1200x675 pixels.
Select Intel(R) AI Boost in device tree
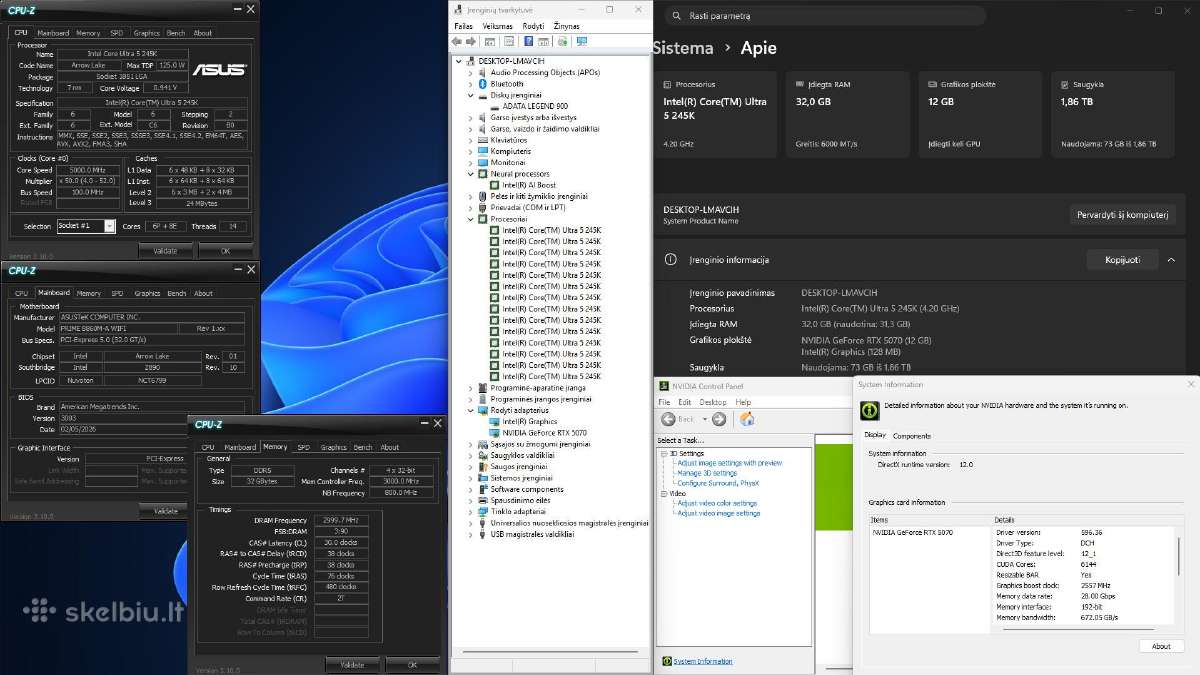(529, 185)
